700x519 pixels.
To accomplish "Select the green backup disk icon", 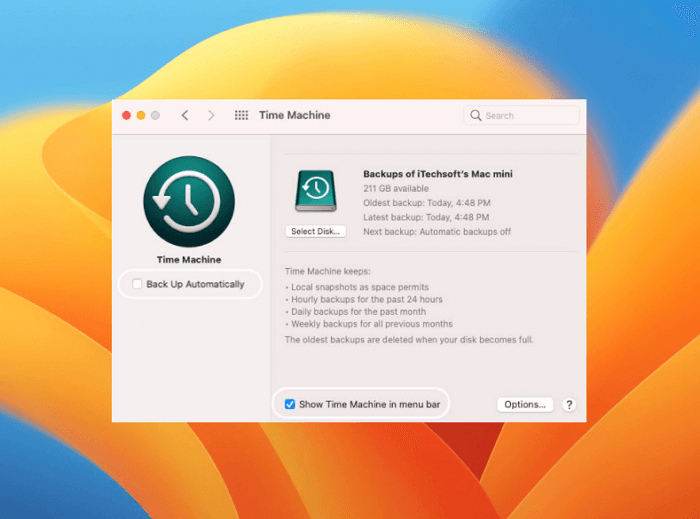I will [316, 191].
